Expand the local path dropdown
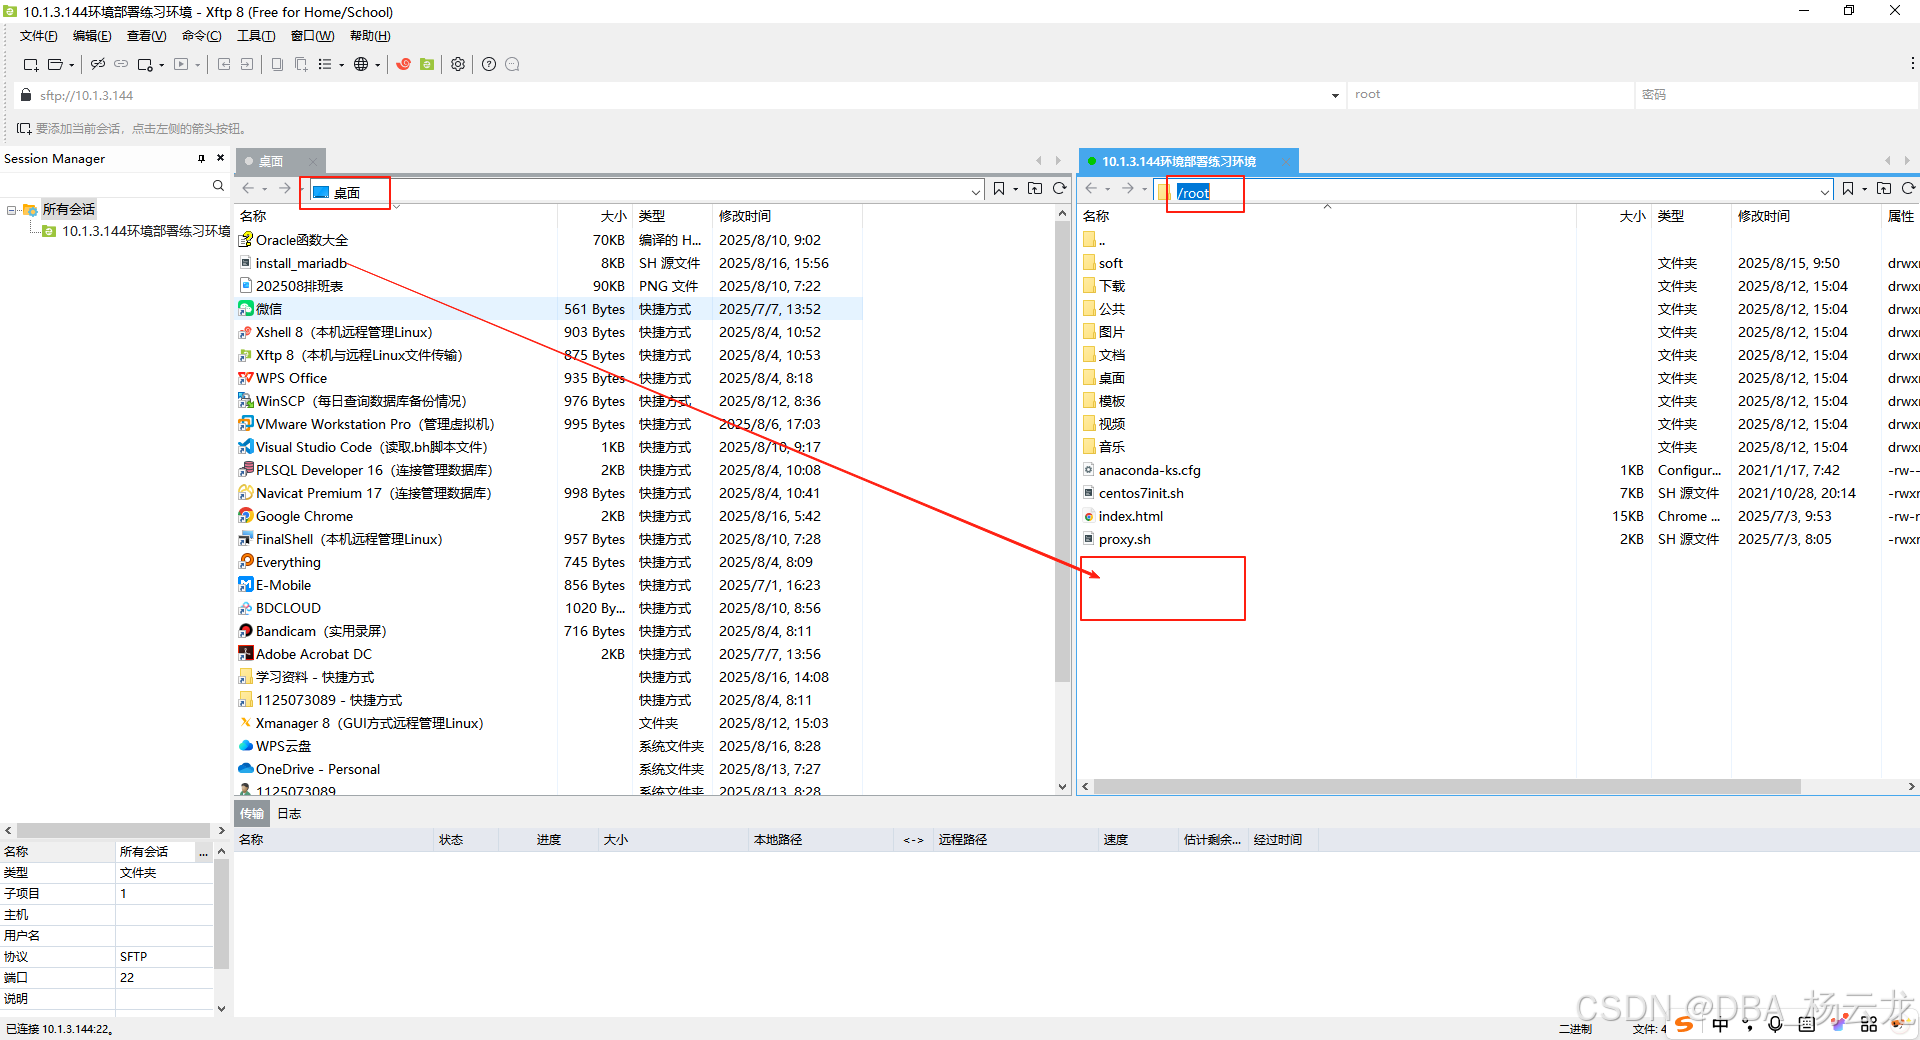Image resolution: width=1920 pixels, height=1040 pixels. (976, 191)
